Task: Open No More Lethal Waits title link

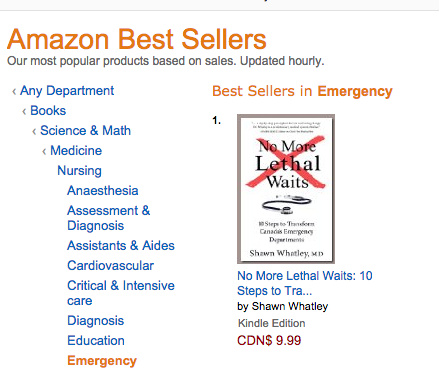Action: click(x=305, y=283)
